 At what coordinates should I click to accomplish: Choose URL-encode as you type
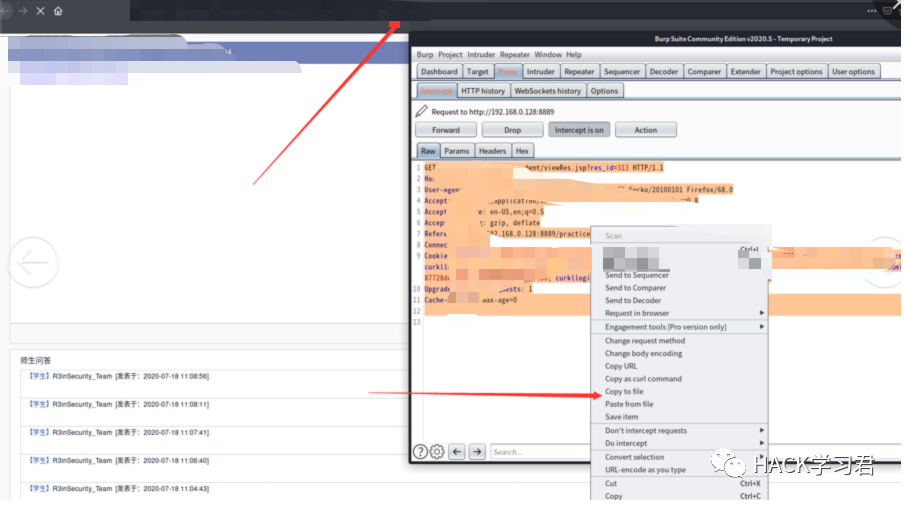(679, 470)
